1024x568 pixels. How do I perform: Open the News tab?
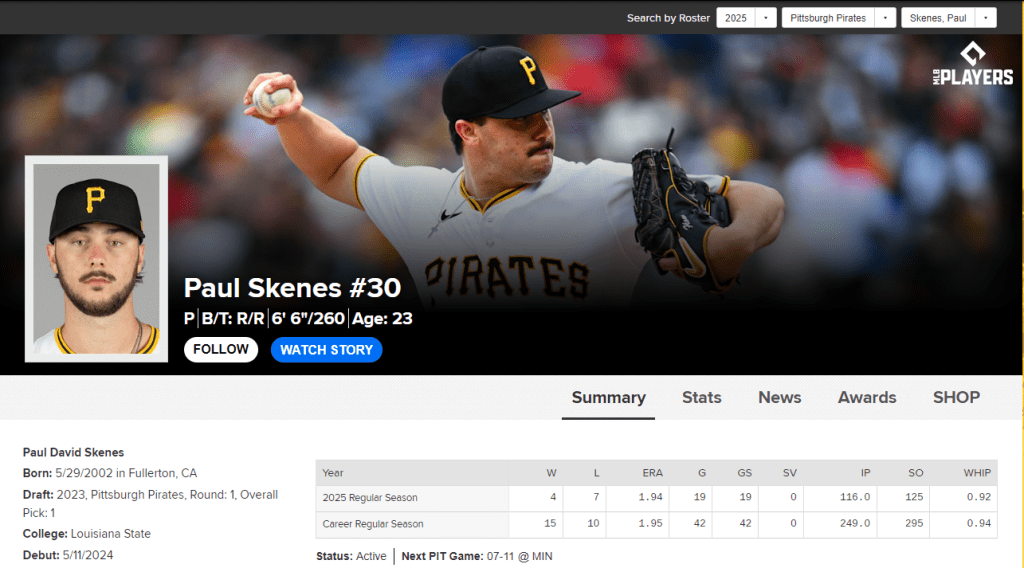point(779,397)
